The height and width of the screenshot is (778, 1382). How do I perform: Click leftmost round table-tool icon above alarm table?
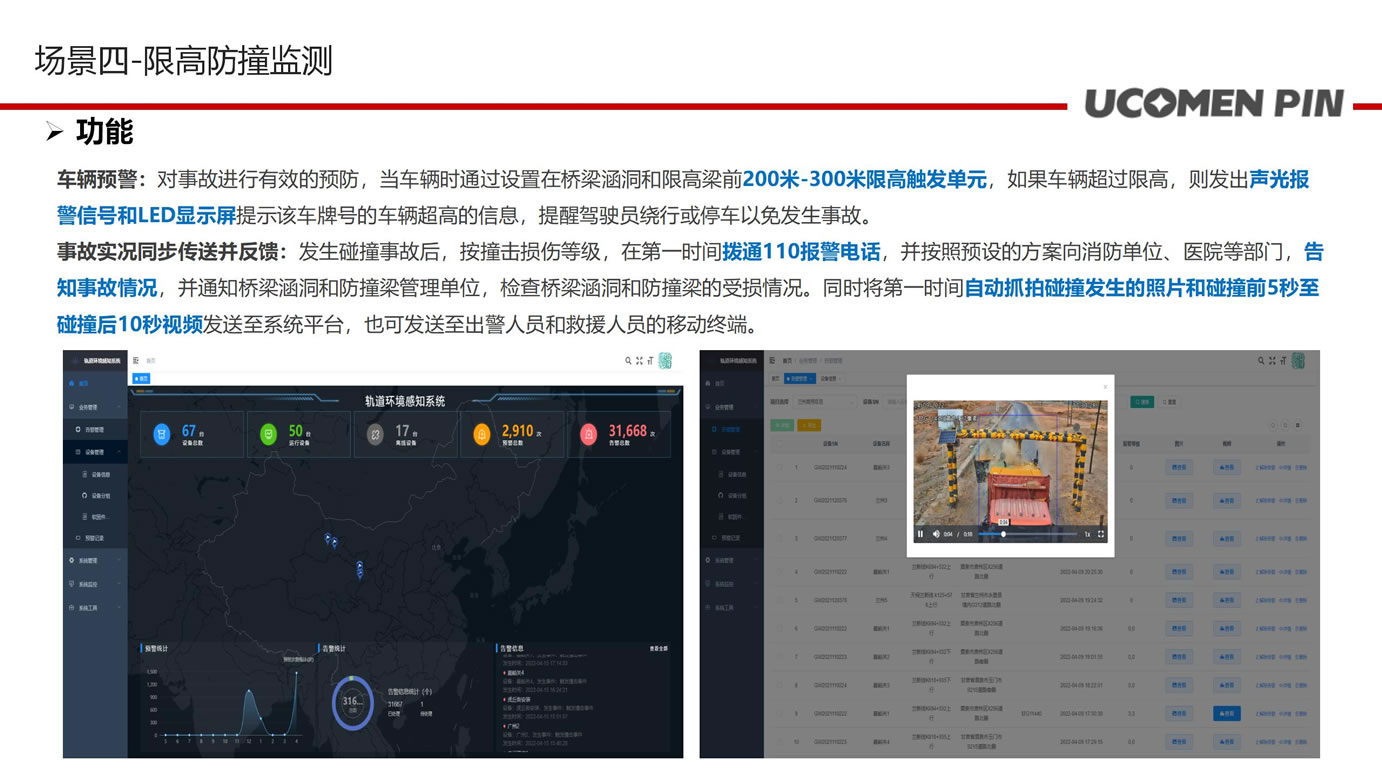(1272, 425)
